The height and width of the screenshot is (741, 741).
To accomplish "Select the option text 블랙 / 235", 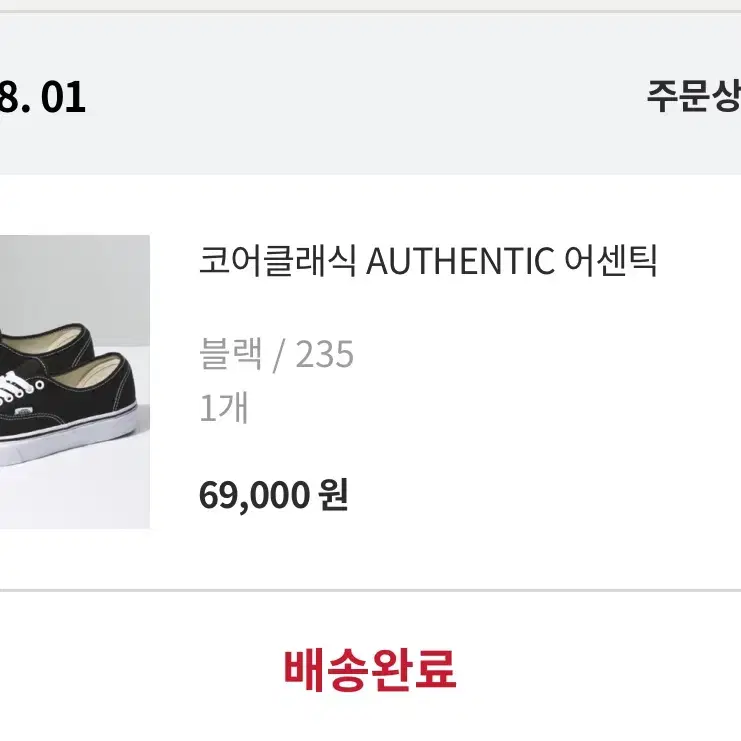I will 276,353.
